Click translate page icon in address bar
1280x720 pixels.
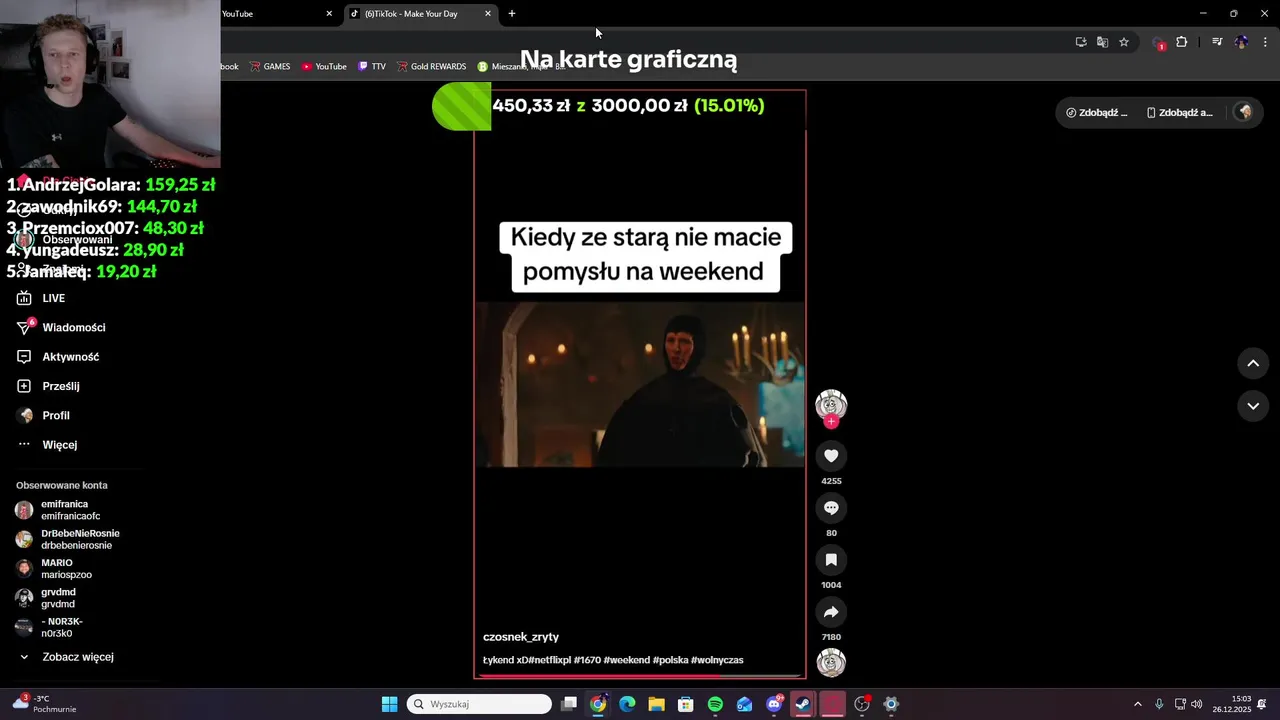click(x=1102, y=42)
